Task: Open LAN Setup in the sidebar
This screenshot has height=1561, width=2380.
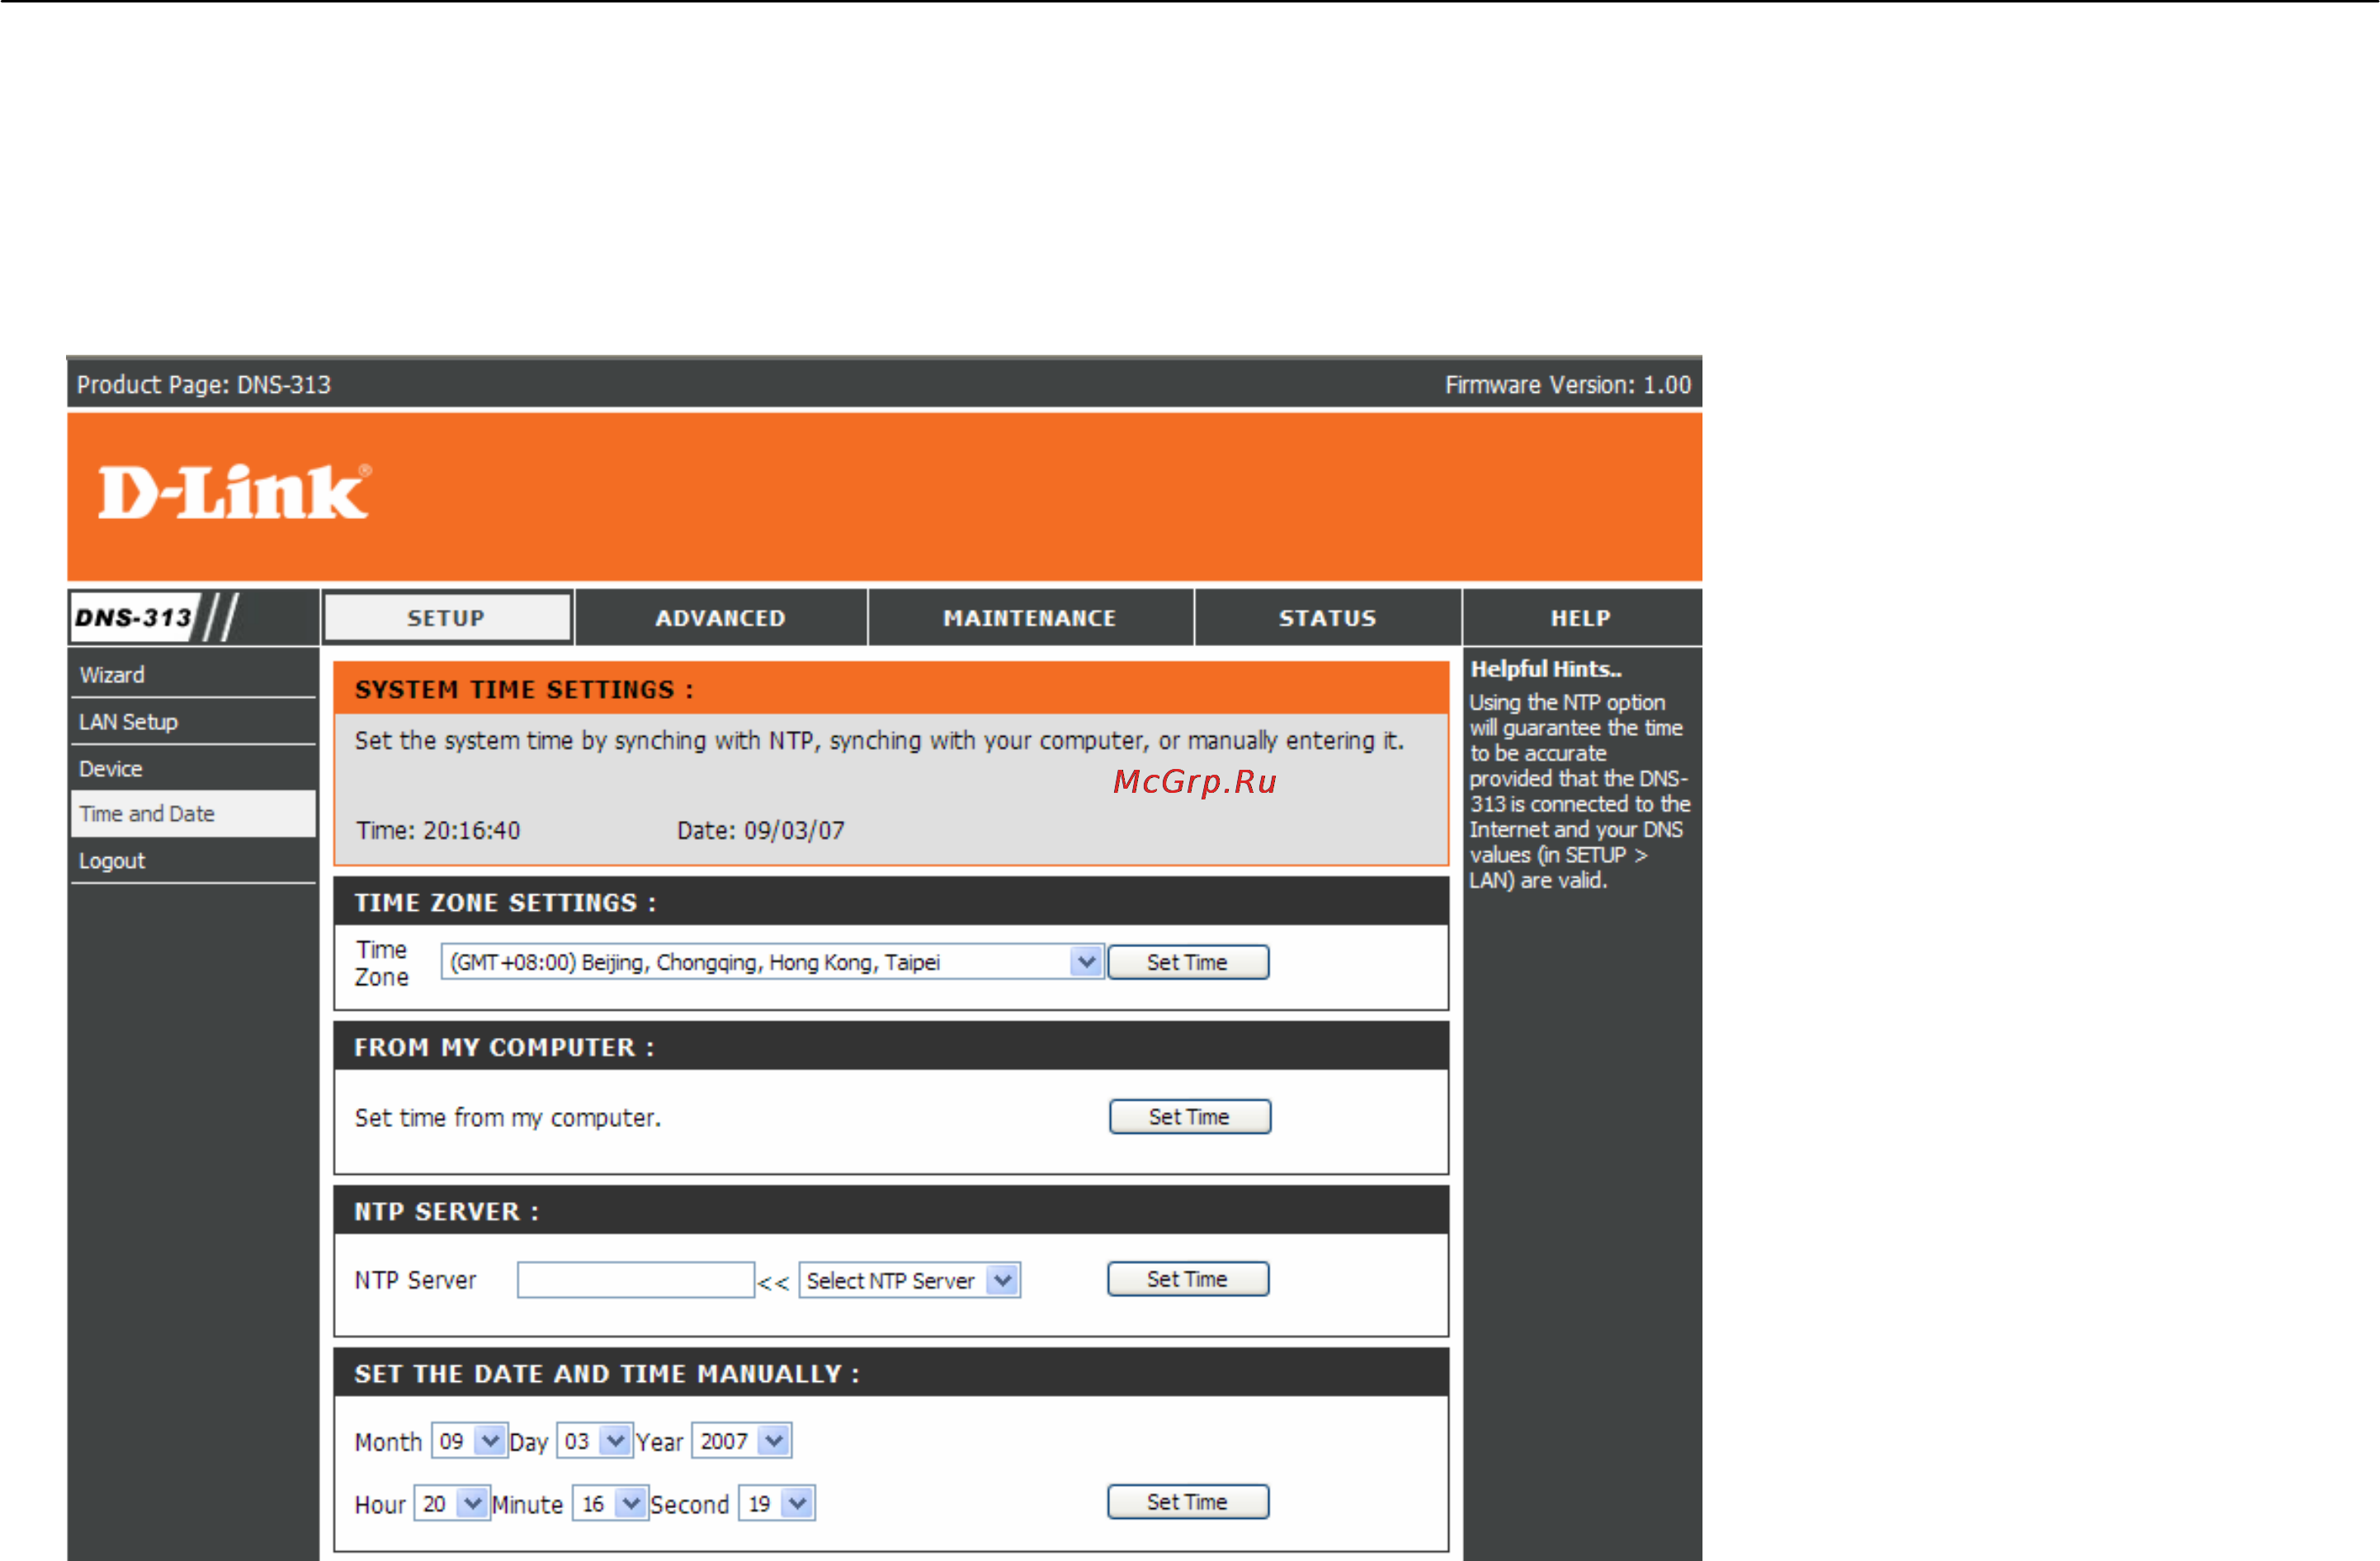Action: click(193, 722)
